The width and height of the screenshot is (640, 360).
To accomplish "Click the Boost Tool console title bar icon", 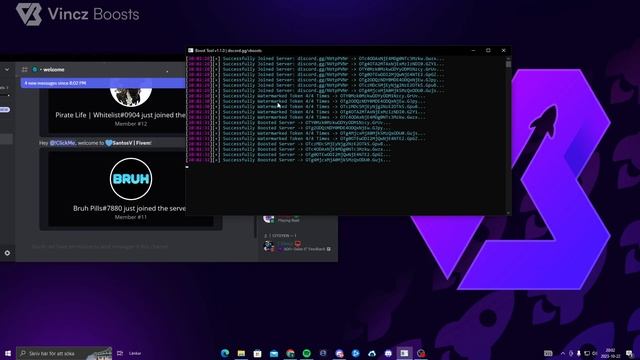I will tap(191, 51).
